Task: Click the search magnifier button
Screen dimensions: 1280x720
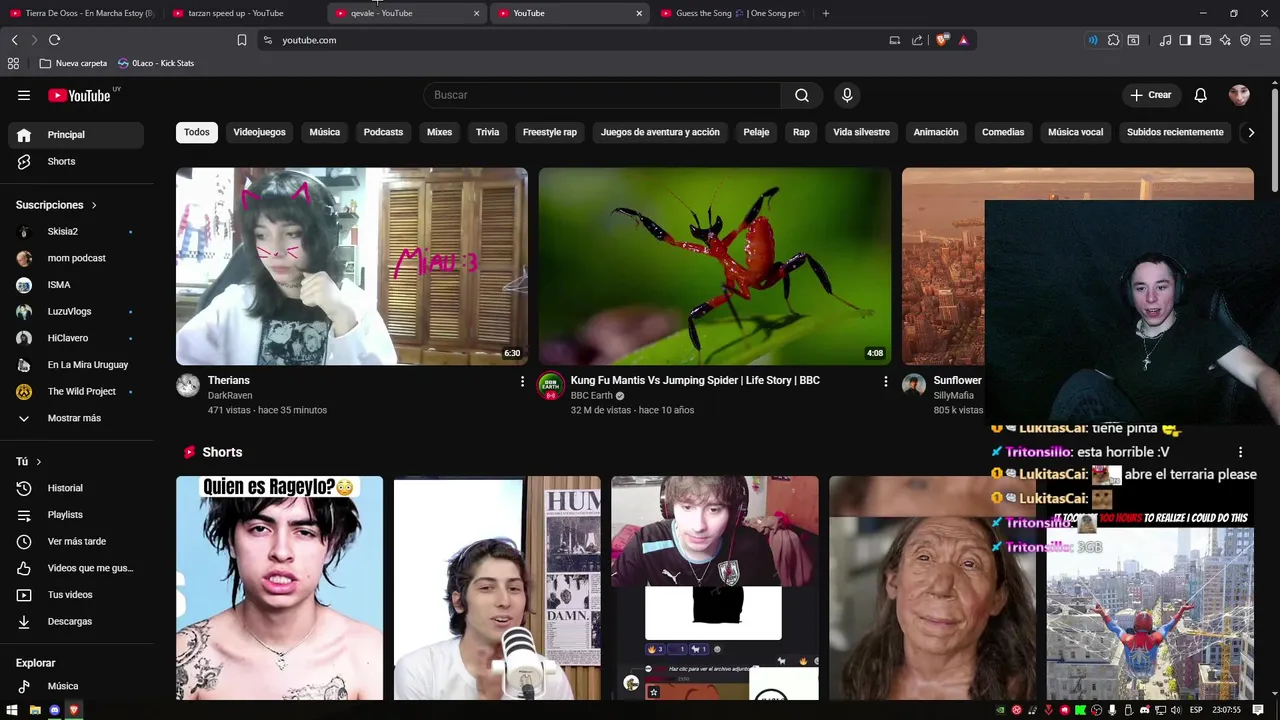Action: 802,95
